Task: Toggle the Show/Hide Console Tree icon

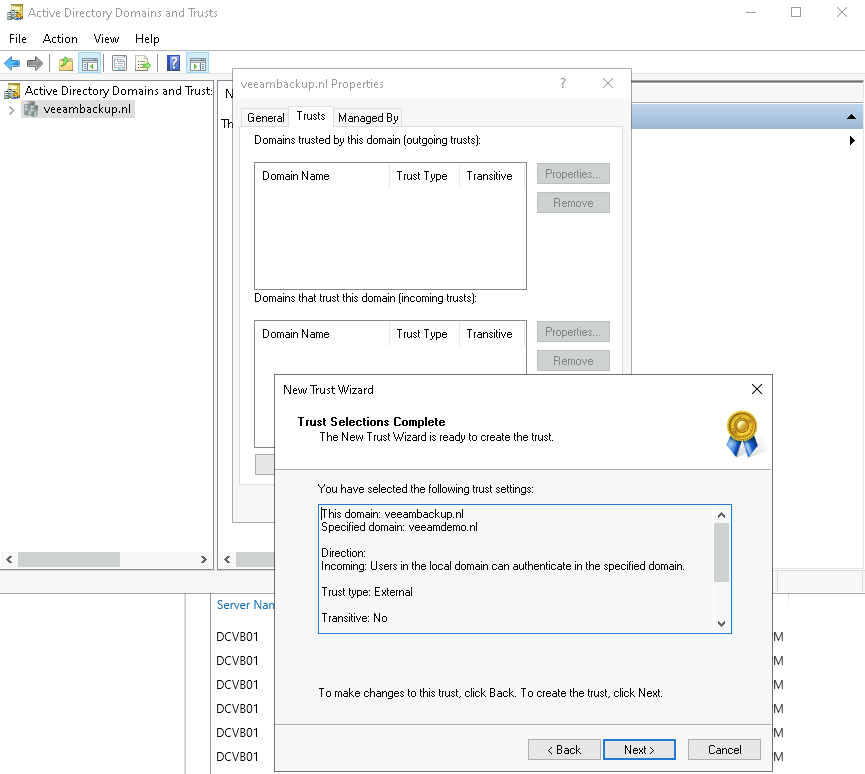Action: pos(90,64)
